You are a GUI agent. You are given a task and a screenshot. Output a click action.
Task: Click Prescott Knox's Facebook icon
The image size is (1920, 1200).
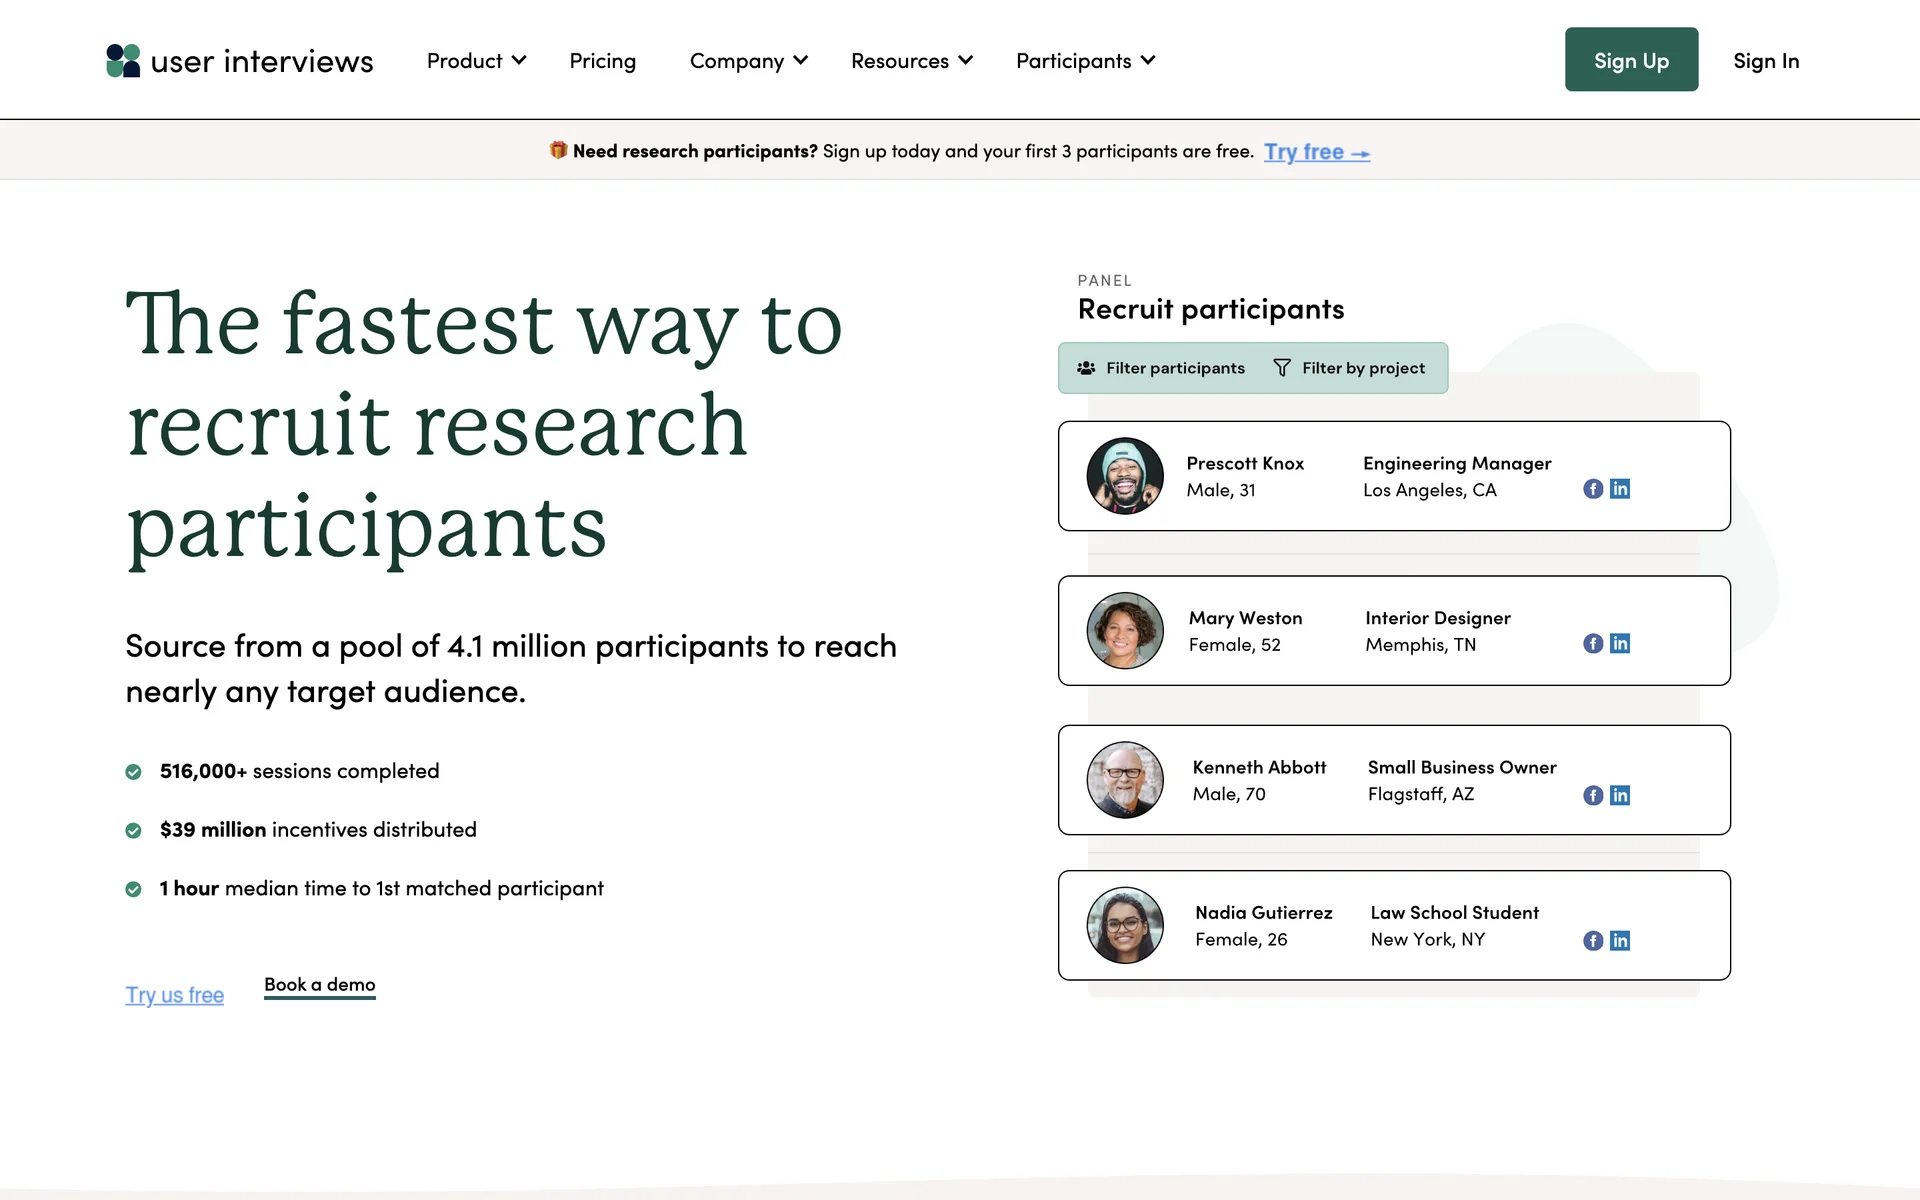(x=1593, y=489)
